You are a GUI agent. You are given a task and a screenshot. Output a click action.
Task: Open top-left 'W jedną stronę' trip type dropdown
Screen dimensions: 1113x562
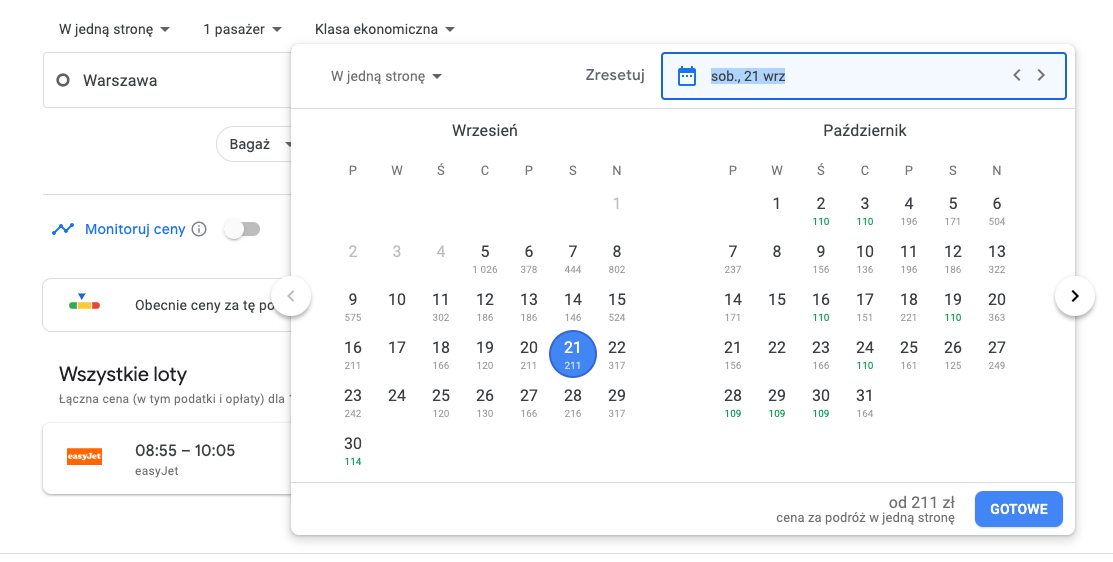(114, 29)
